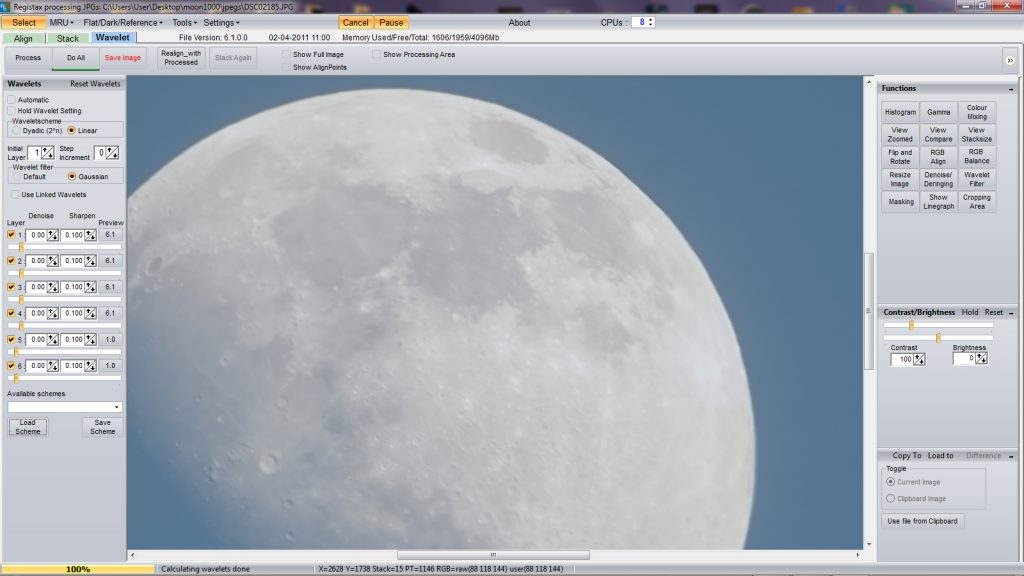
Task: Toggle the Automatic wavelets checkbox
Action: 12,100
